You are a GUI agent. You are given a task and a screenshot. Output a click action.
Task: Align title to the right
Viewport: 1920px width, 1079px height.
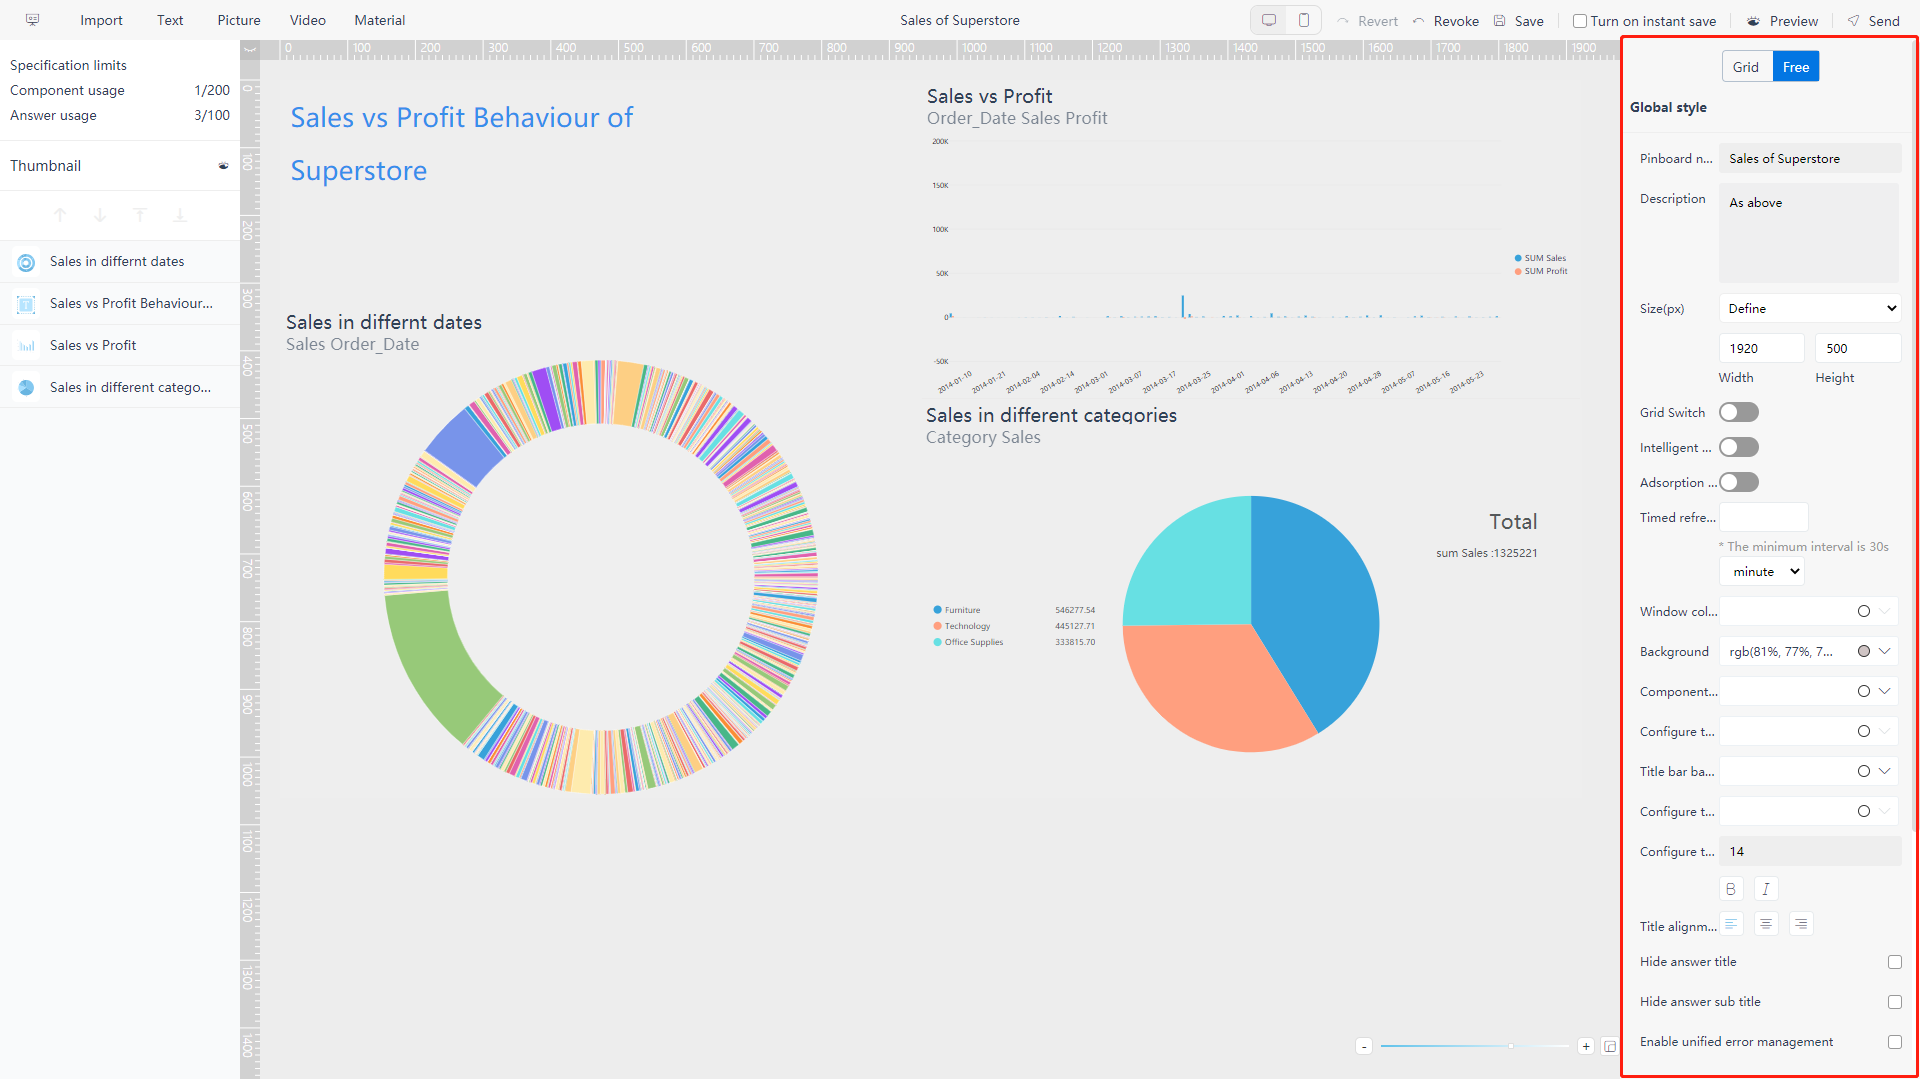[x=1801, y=925]
